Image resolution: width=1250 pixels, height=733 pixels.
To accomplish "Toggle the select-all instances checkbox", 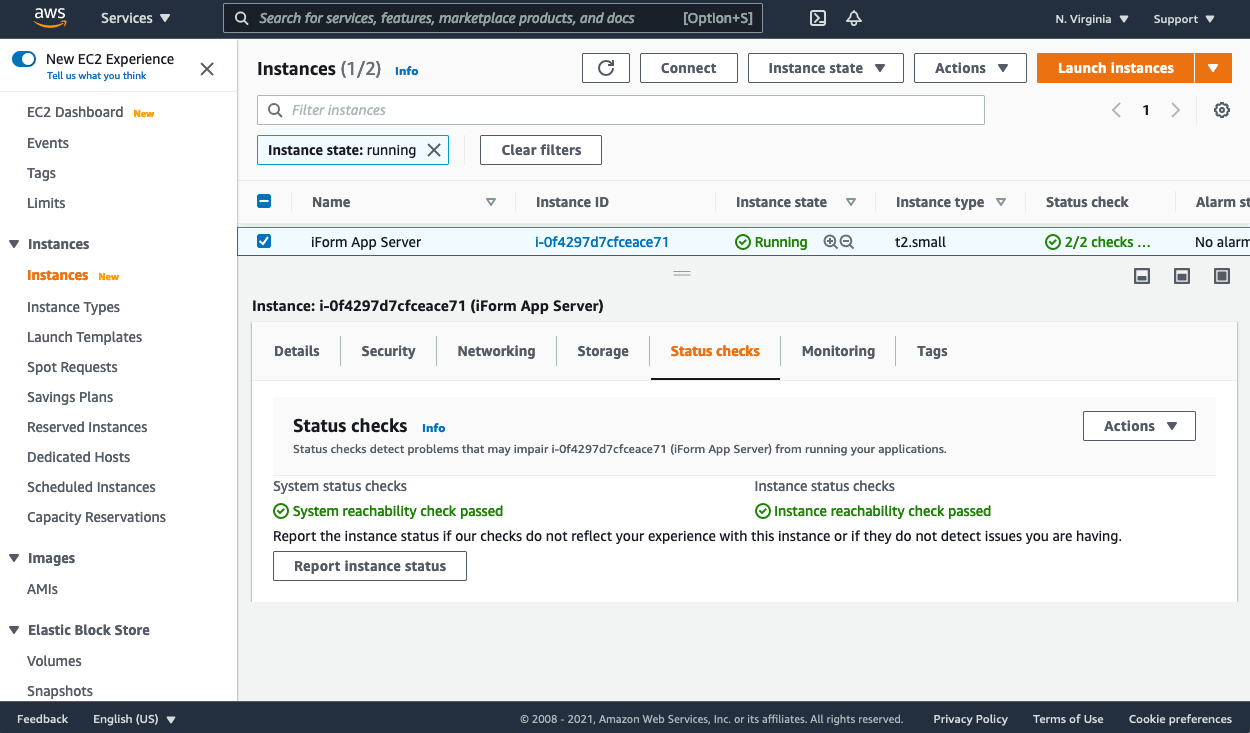I will [x=264, y=201].
